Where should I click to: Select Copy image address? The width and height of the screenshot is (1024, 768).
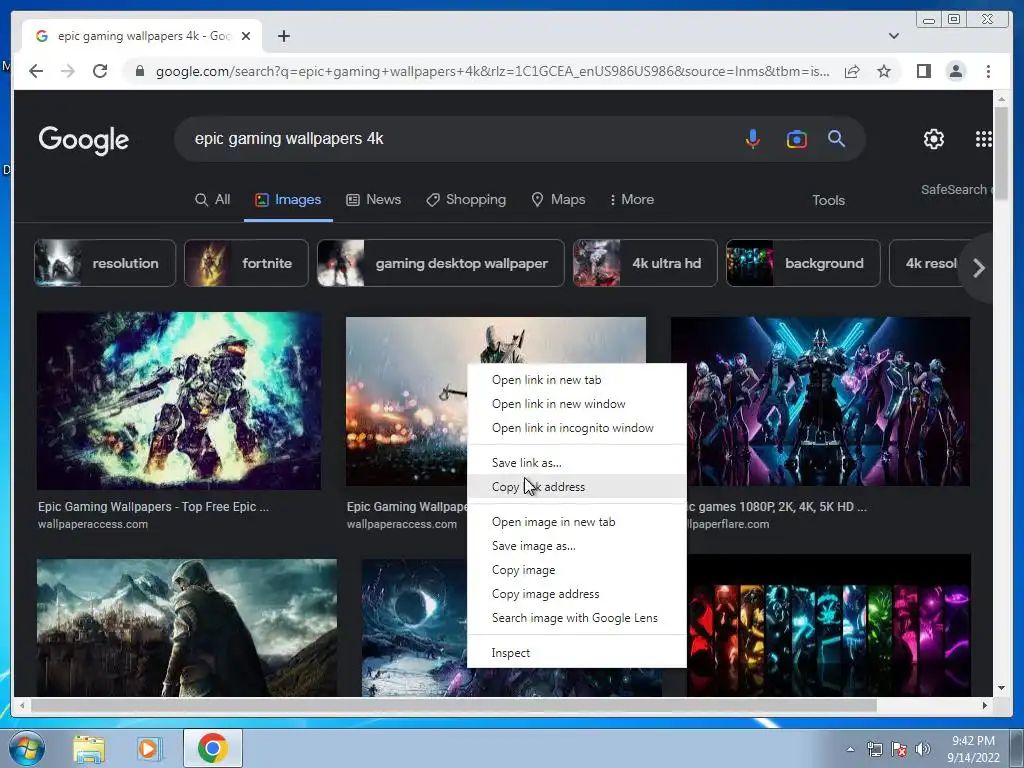(577, 594)
